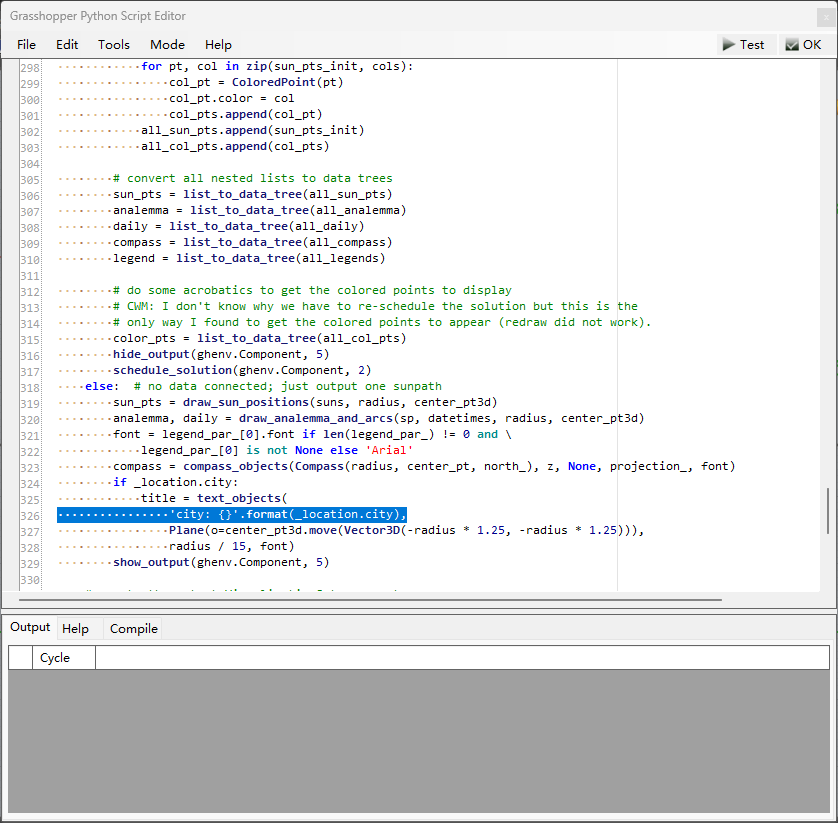This screenshot has height=823, width=838.
Task: Click the line 'font = legend_par_[0].font if len(legend_par_)'
Action: click(312, 435)
